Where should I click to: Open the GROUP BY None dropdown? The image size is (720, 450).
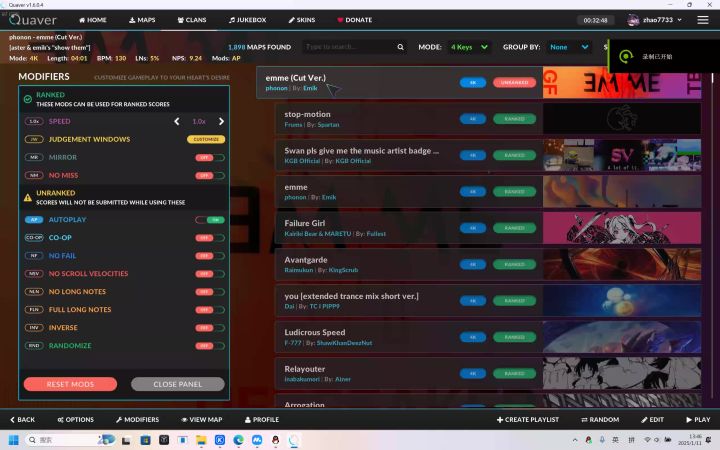pos(569,47)
